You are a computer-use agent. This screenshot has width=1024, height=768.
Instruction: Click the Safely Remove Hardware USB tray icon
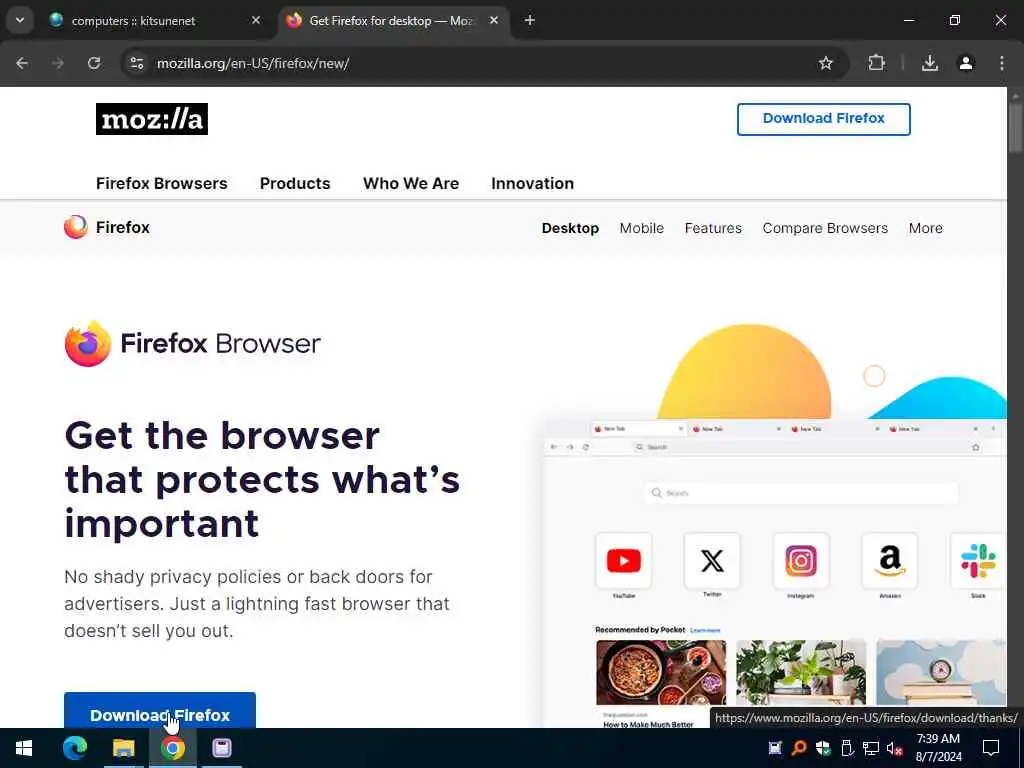click(x=847, y=748)
